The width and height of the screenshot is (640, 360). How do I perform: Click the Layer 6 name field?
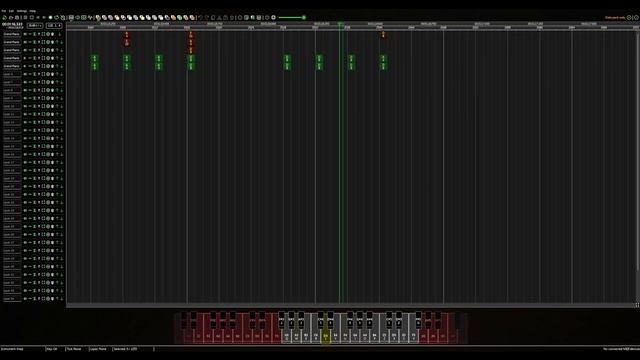coord(12,74)
